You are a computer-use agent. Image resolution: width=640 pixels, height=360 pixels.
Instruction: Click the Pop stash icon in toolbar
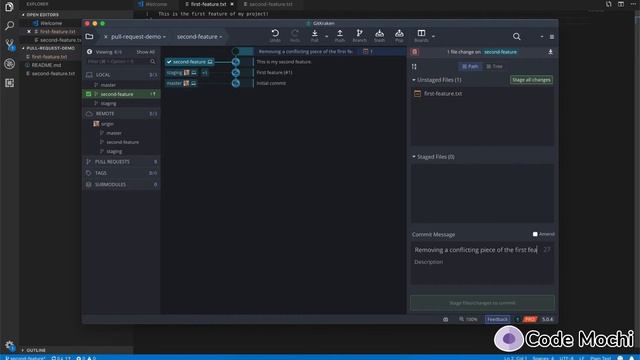(399, 33)
